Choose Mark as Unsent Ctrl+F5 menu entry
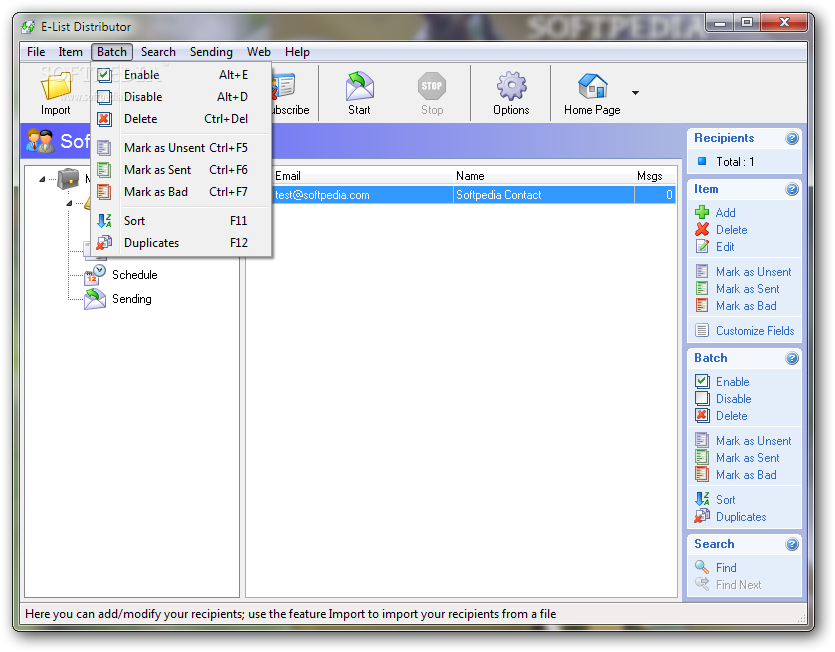This screenshot has width=835, height=652. [181, 148]
